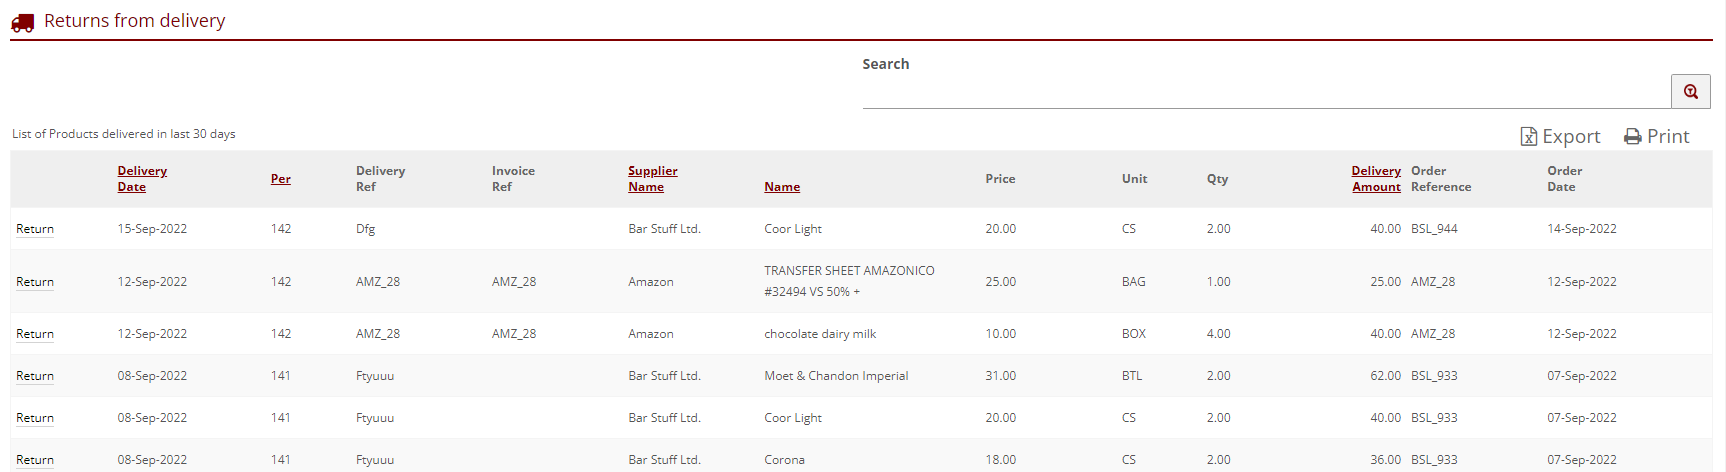Return the 08-Sep-2022 Coor Light delivery
Viewport: 1726px width, 472px height.
coord(35,418)
